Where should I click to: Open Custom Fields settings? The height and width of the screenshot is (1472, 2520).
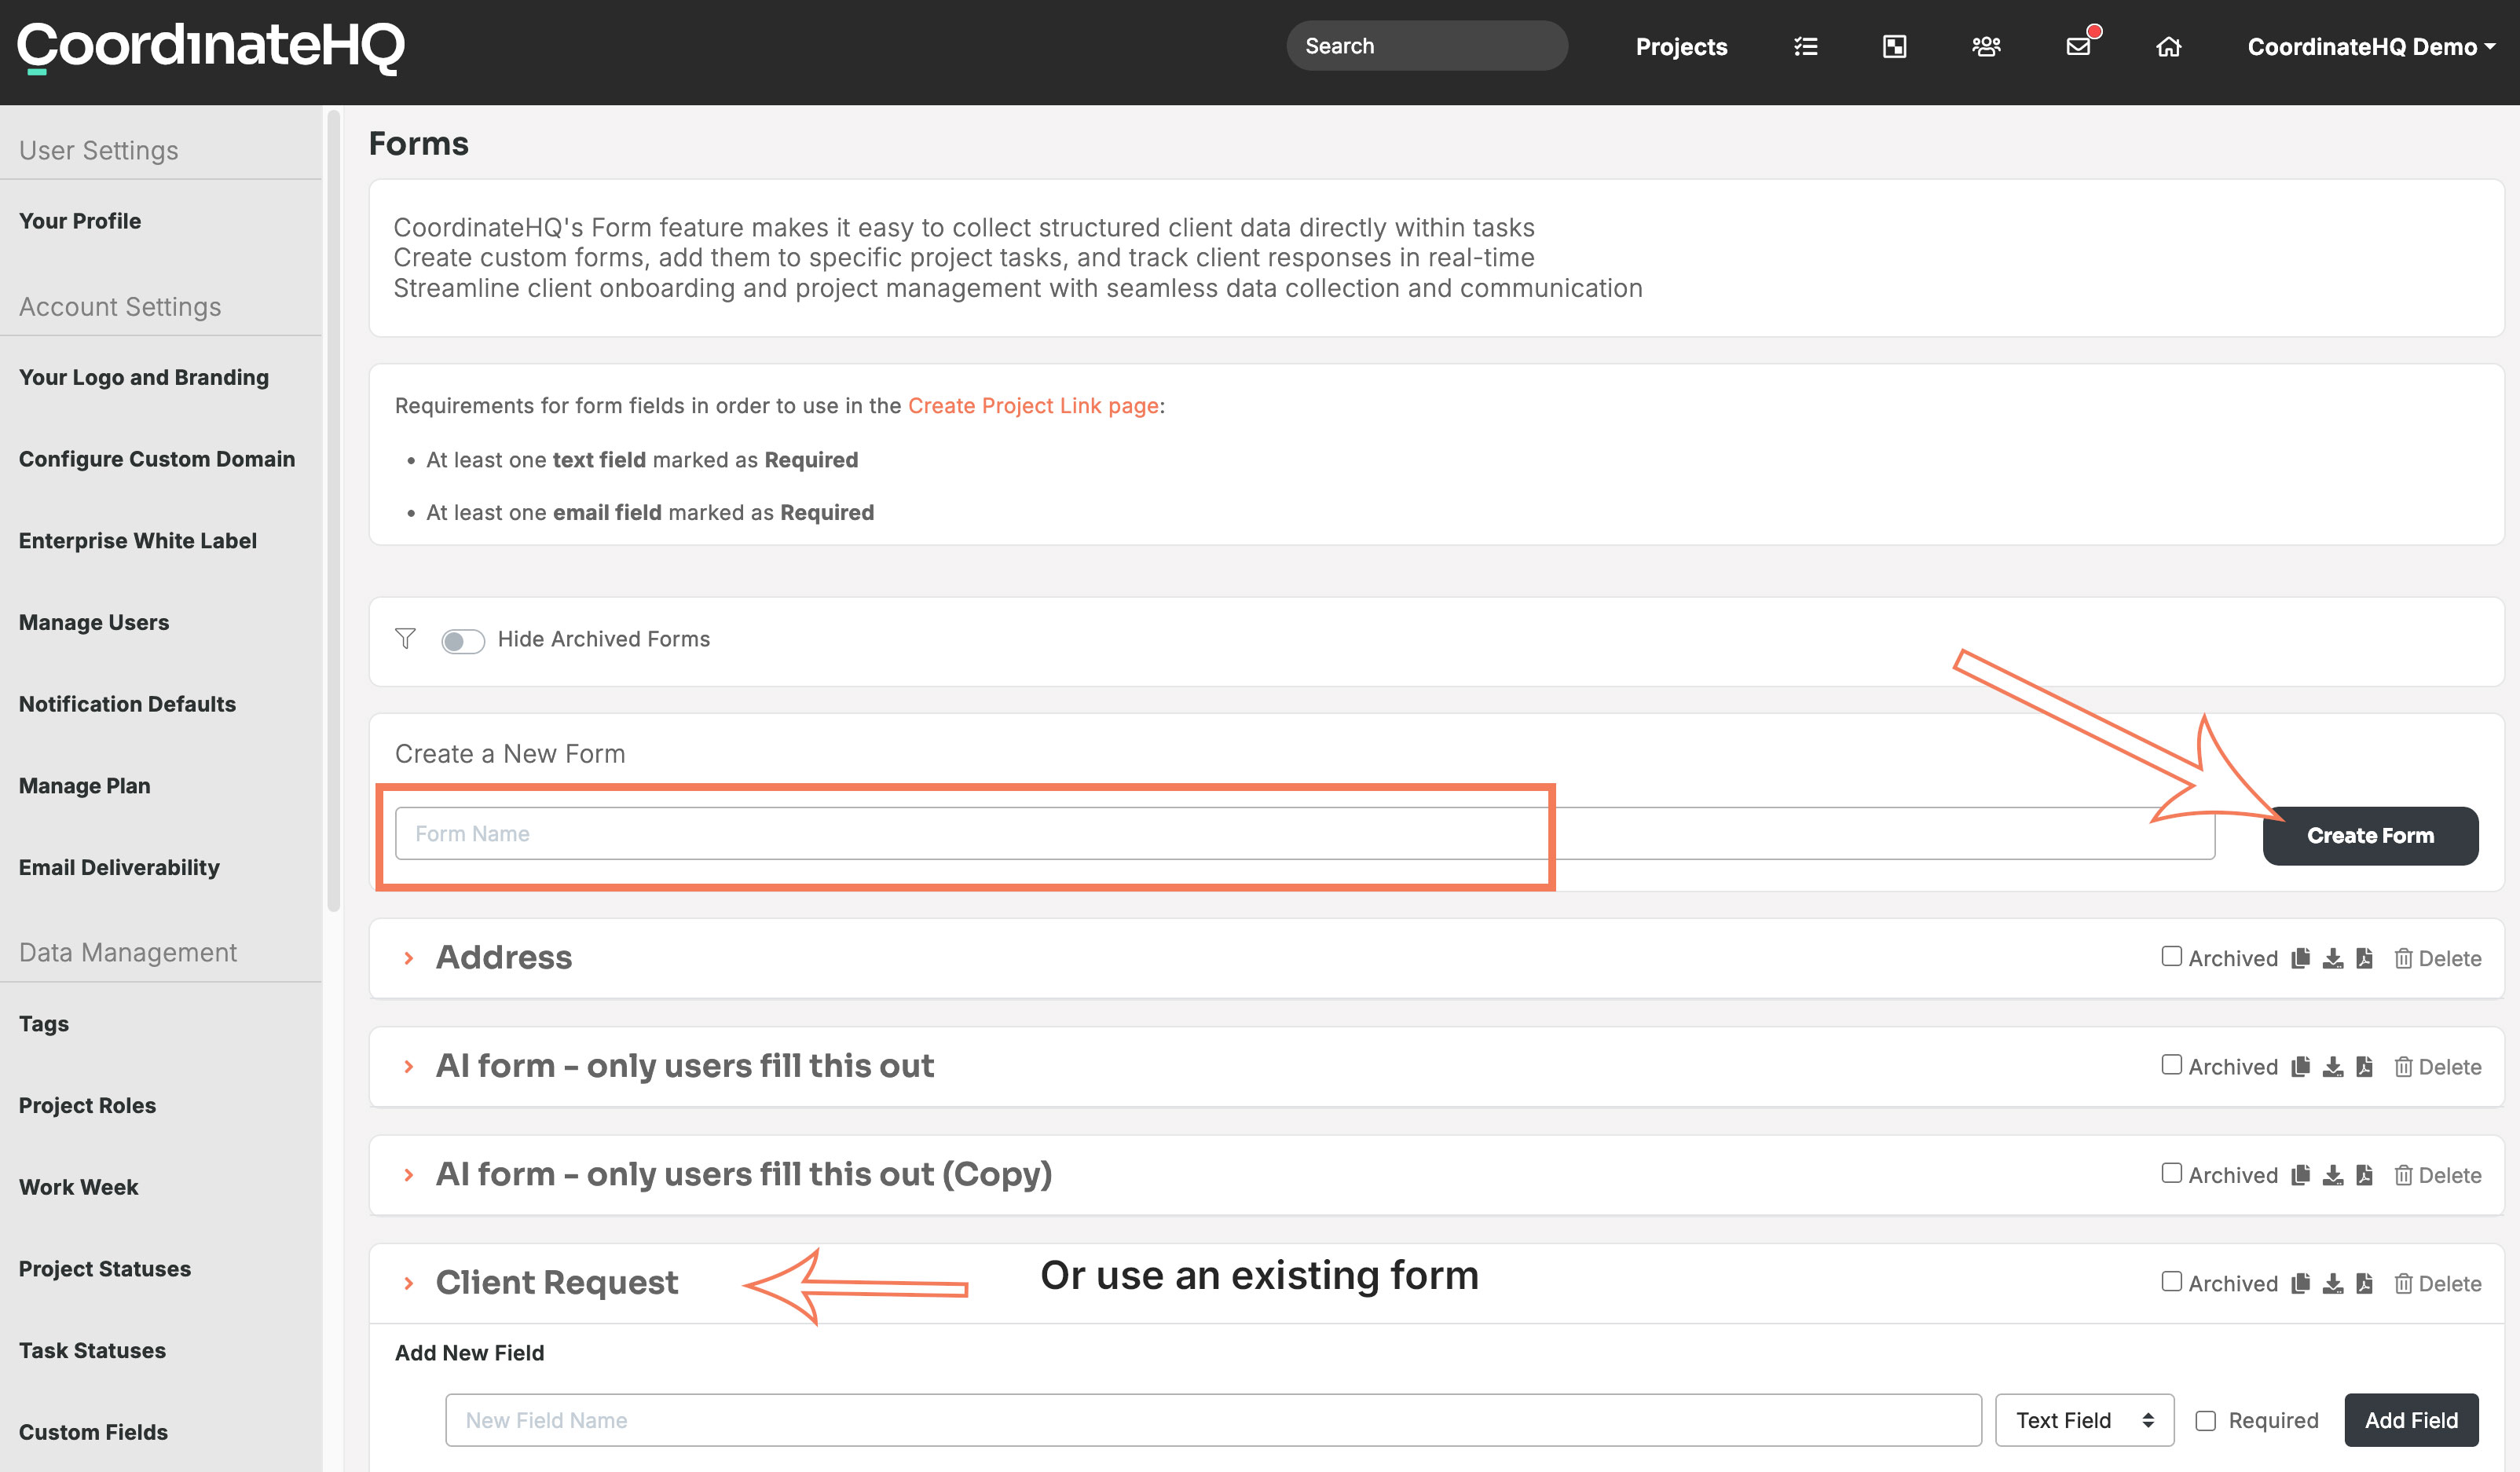pos(94,1432)
